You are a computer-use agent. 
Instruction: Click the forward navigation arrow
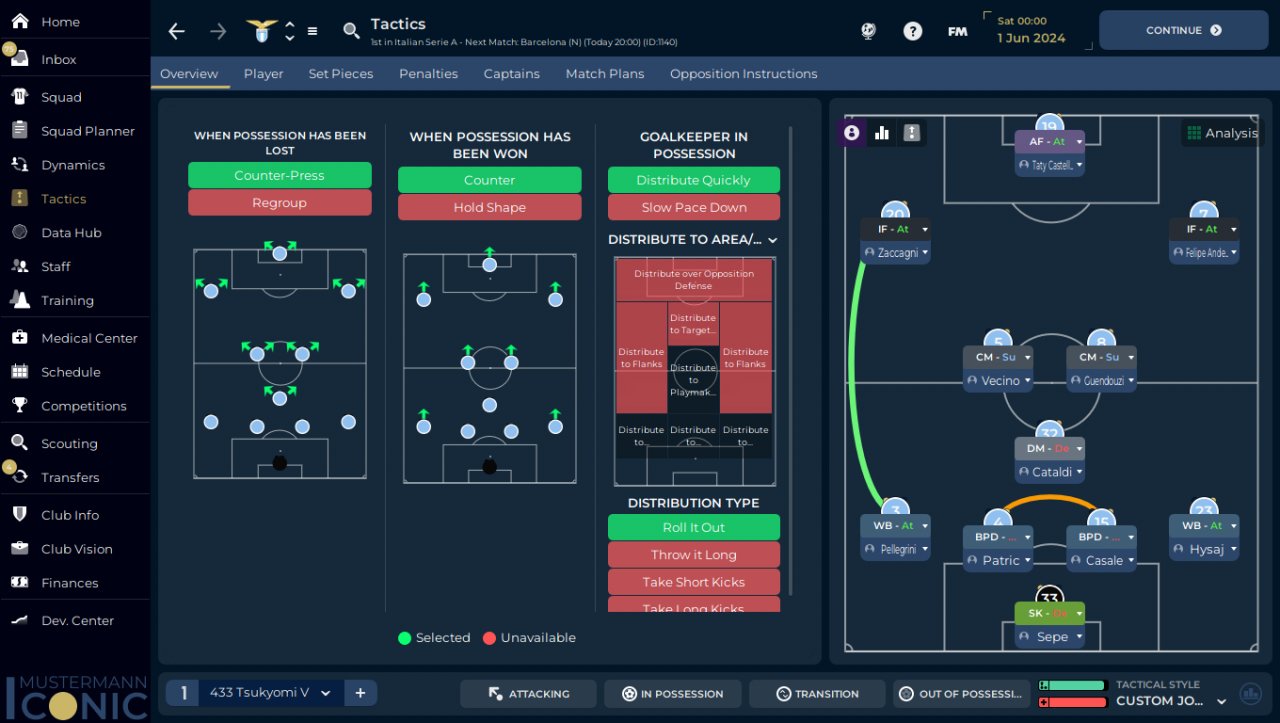click(x=218, y=31)
